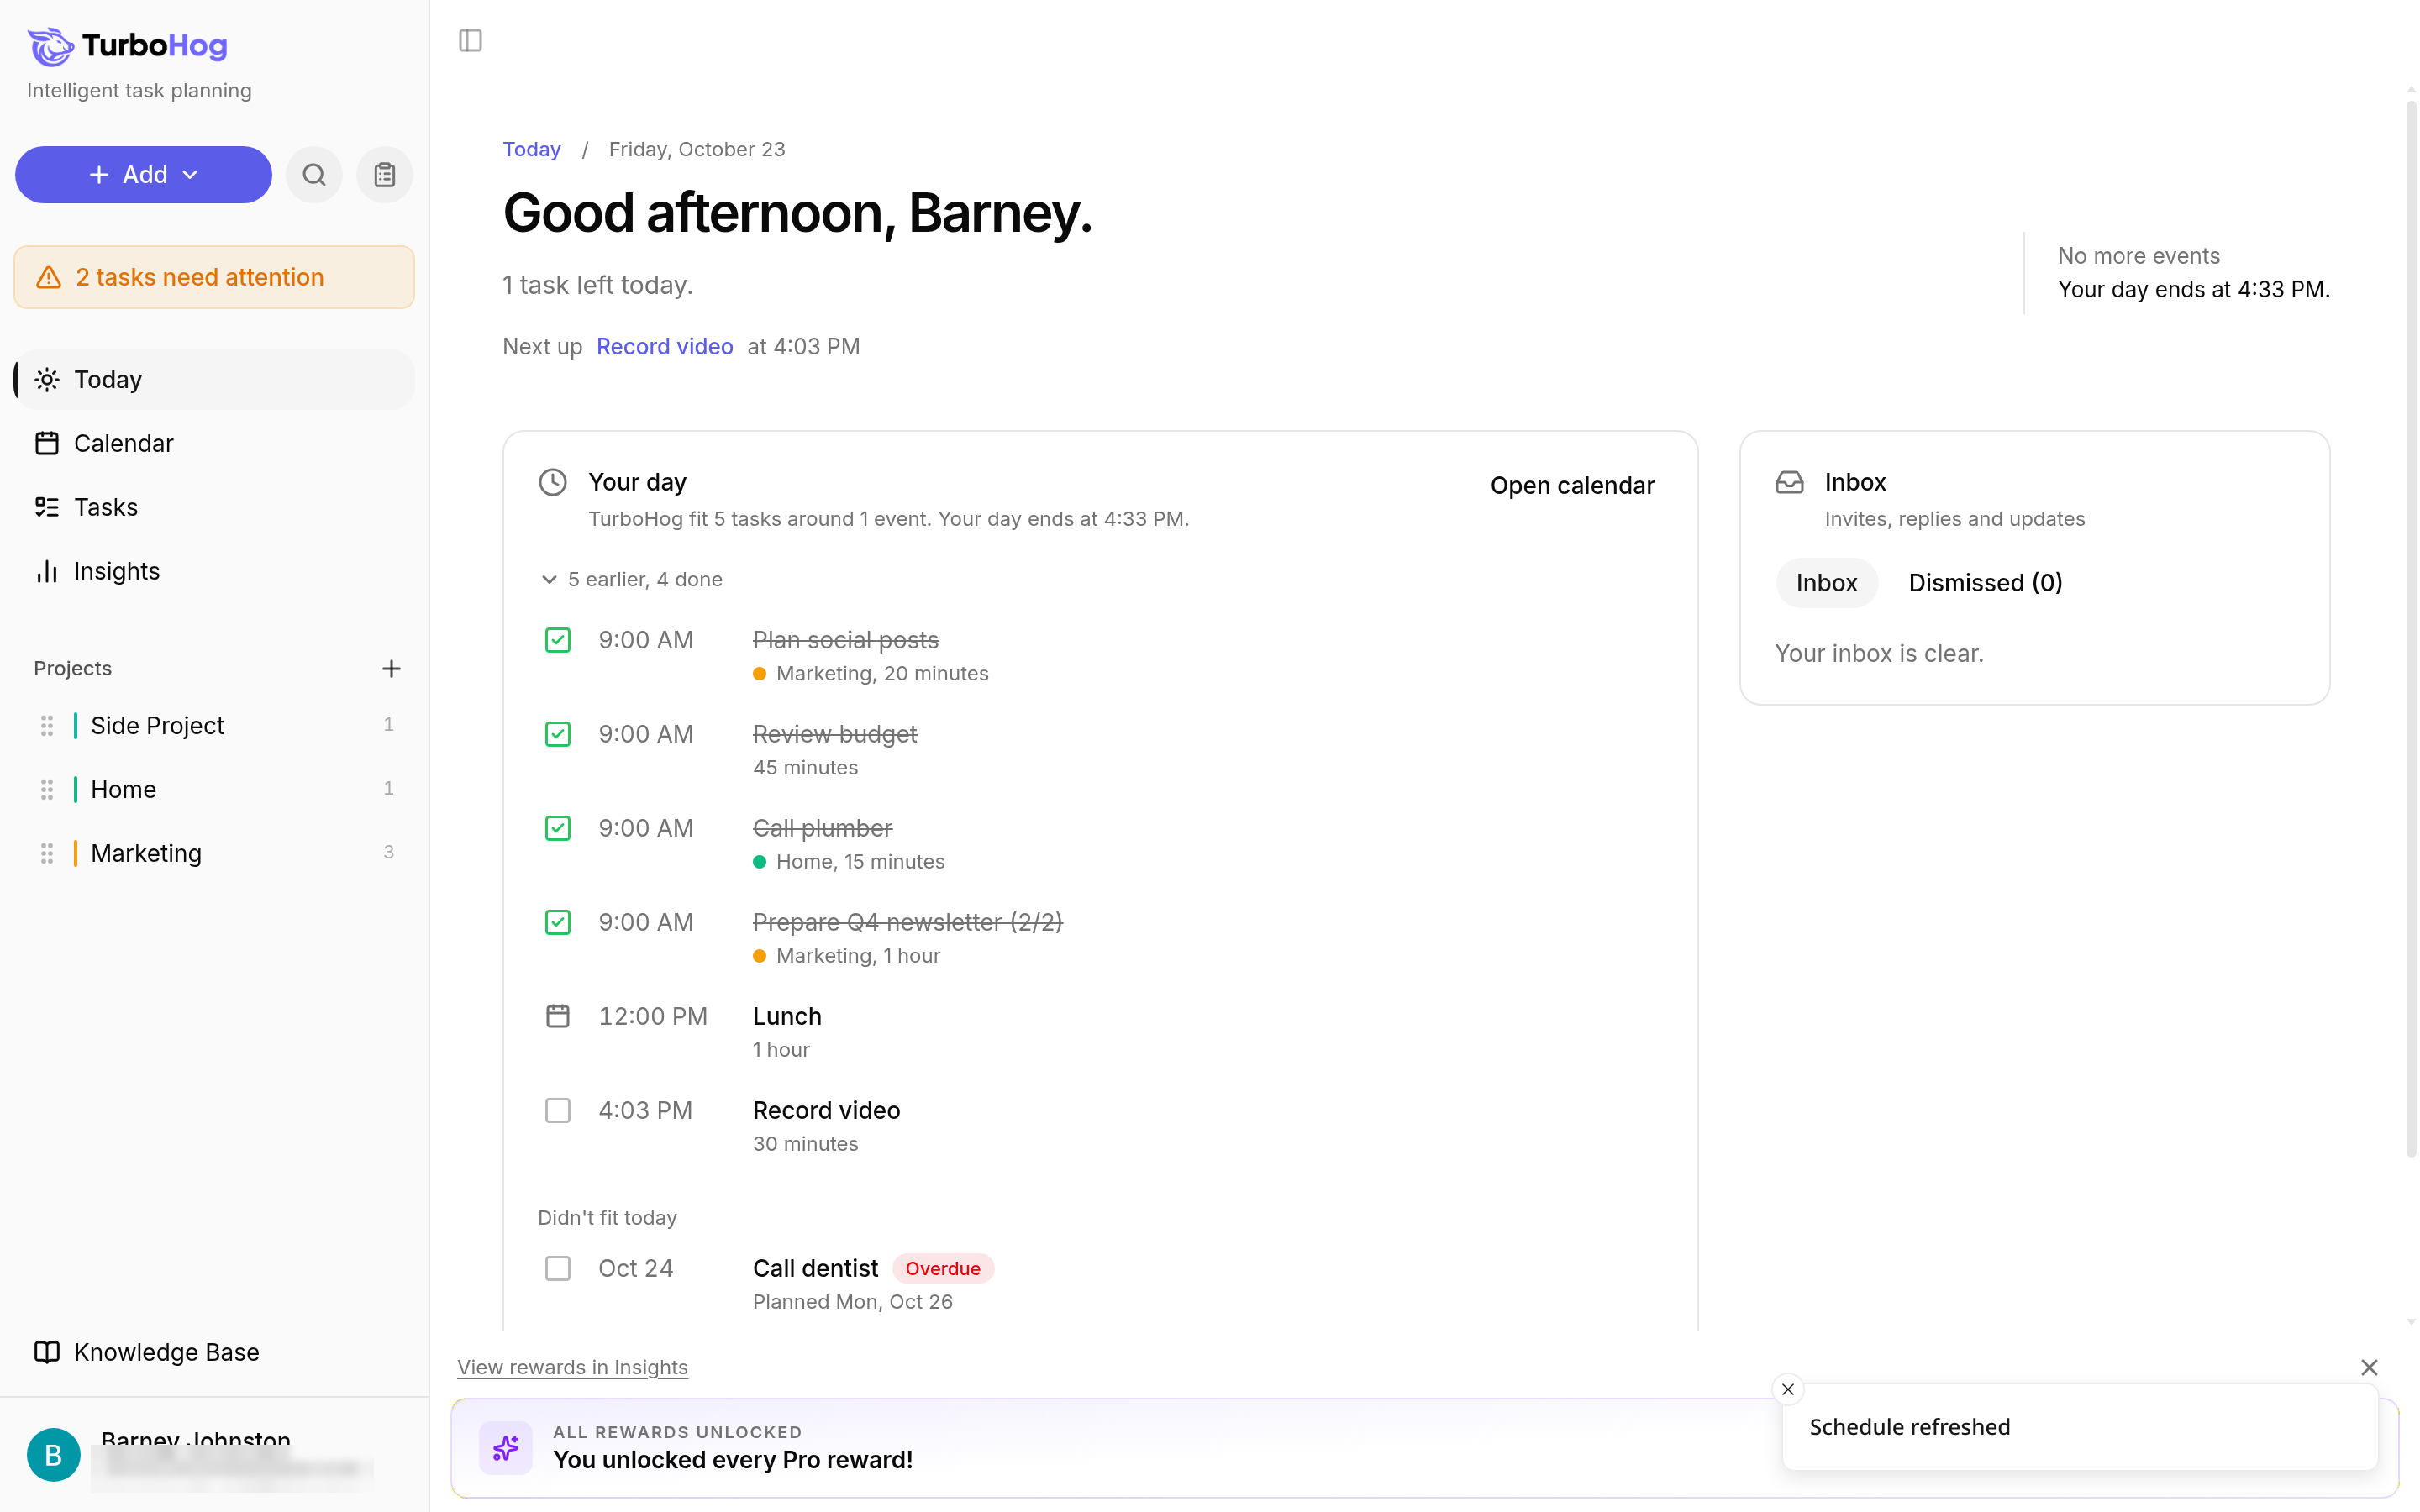Collapse the 5 earlier, 4 done section
Viewport: 2420px width, 1512px height.
pos(631,579)
